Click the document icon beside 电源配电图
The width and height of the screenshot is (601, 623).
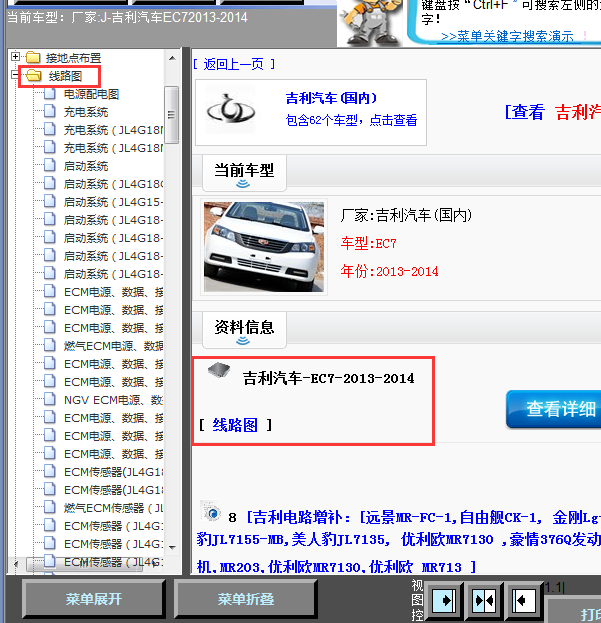[x=50, y=94]
